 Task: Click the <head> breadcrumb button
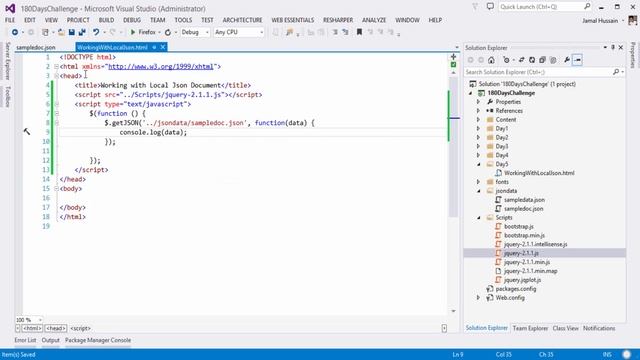56,328
